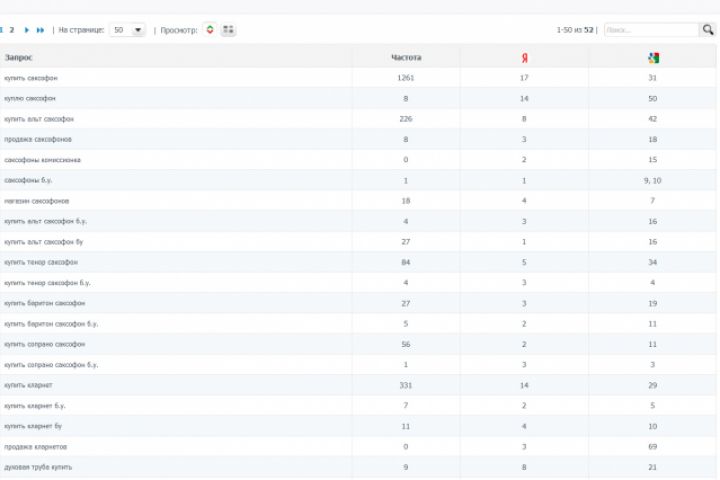Click Google position 21 for духовая труба купить
720x480 pixels.
coord(652,467)
